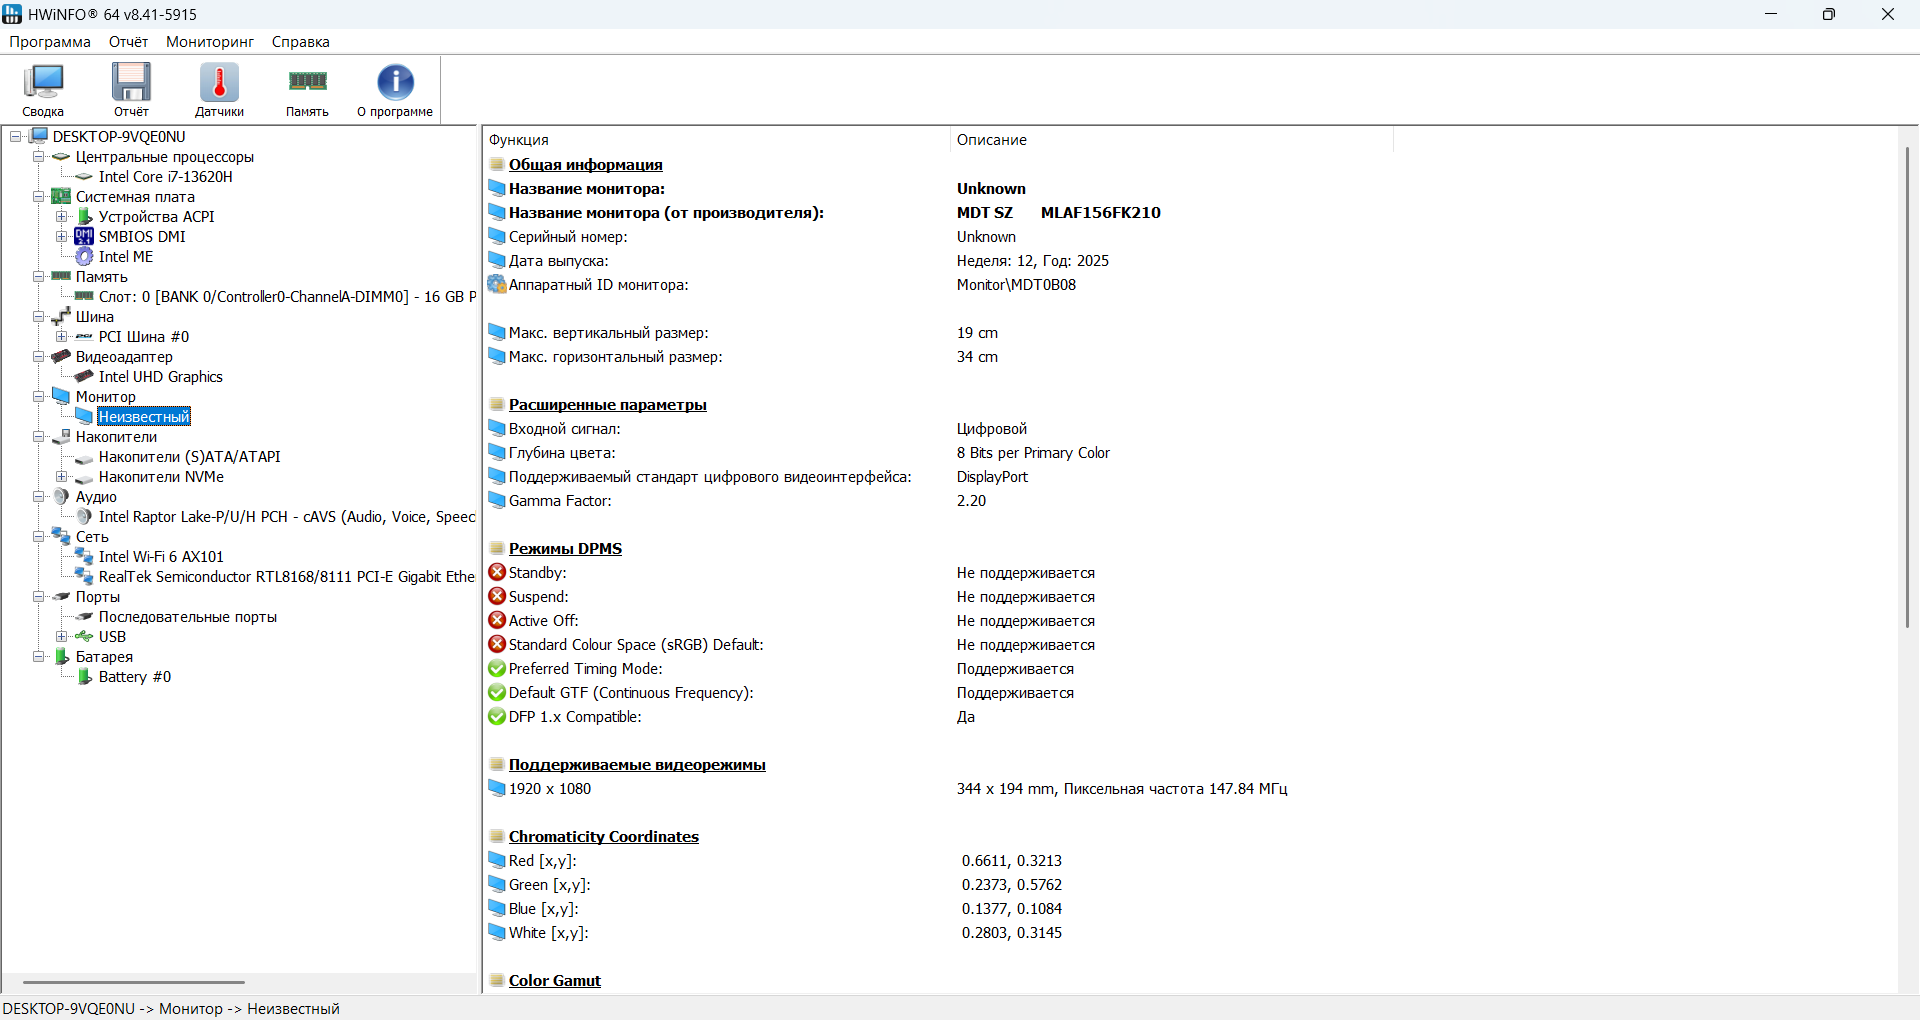Click the tree pane horizontal scrollbar thumb
Screen dimensions: 1920x1020
134,982
